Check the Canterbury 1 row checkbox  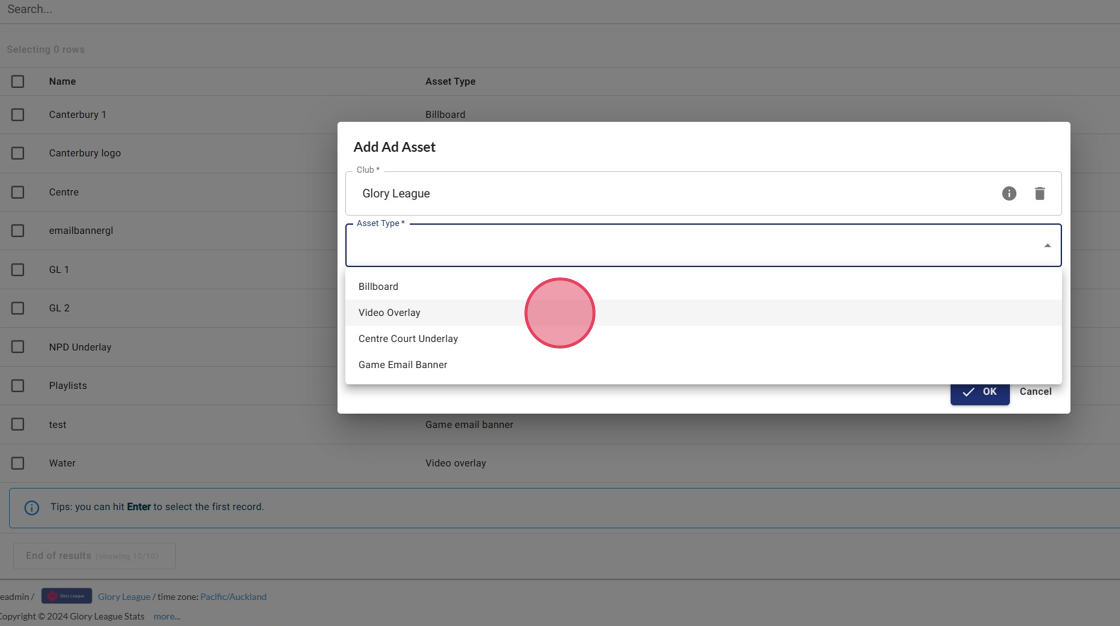tap(18, 115)
